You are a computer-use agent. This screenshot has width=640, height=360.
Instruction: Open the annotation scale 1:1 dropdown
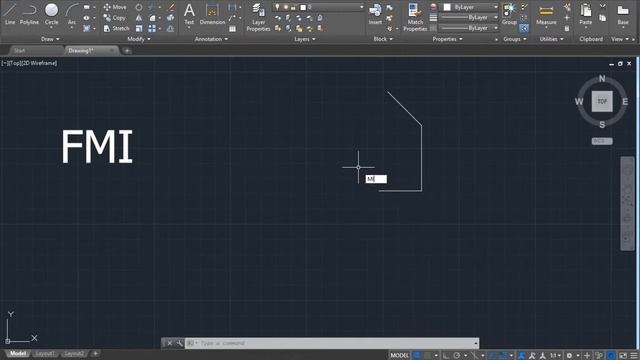(555, 356)
